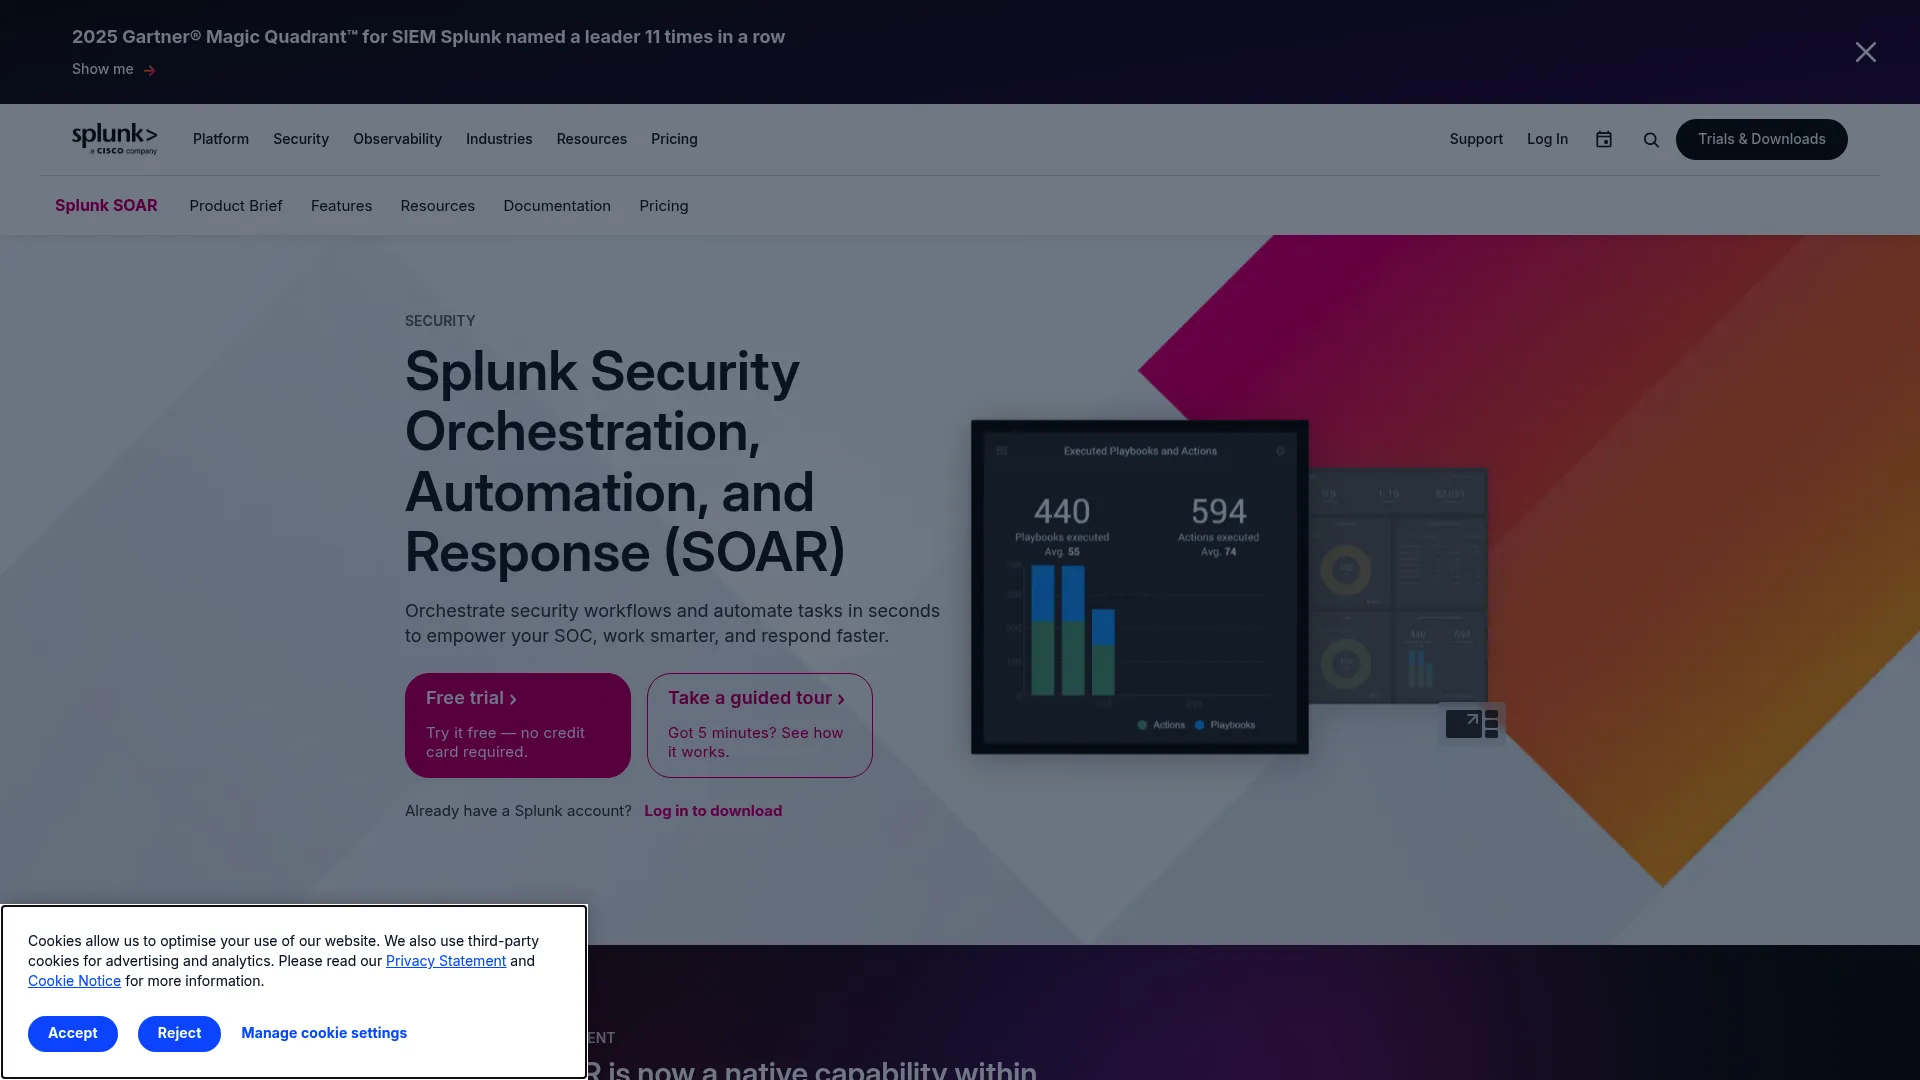Click the Show me arrow link
This screenshot has height=1080, width=1920.
click(113, 69)
